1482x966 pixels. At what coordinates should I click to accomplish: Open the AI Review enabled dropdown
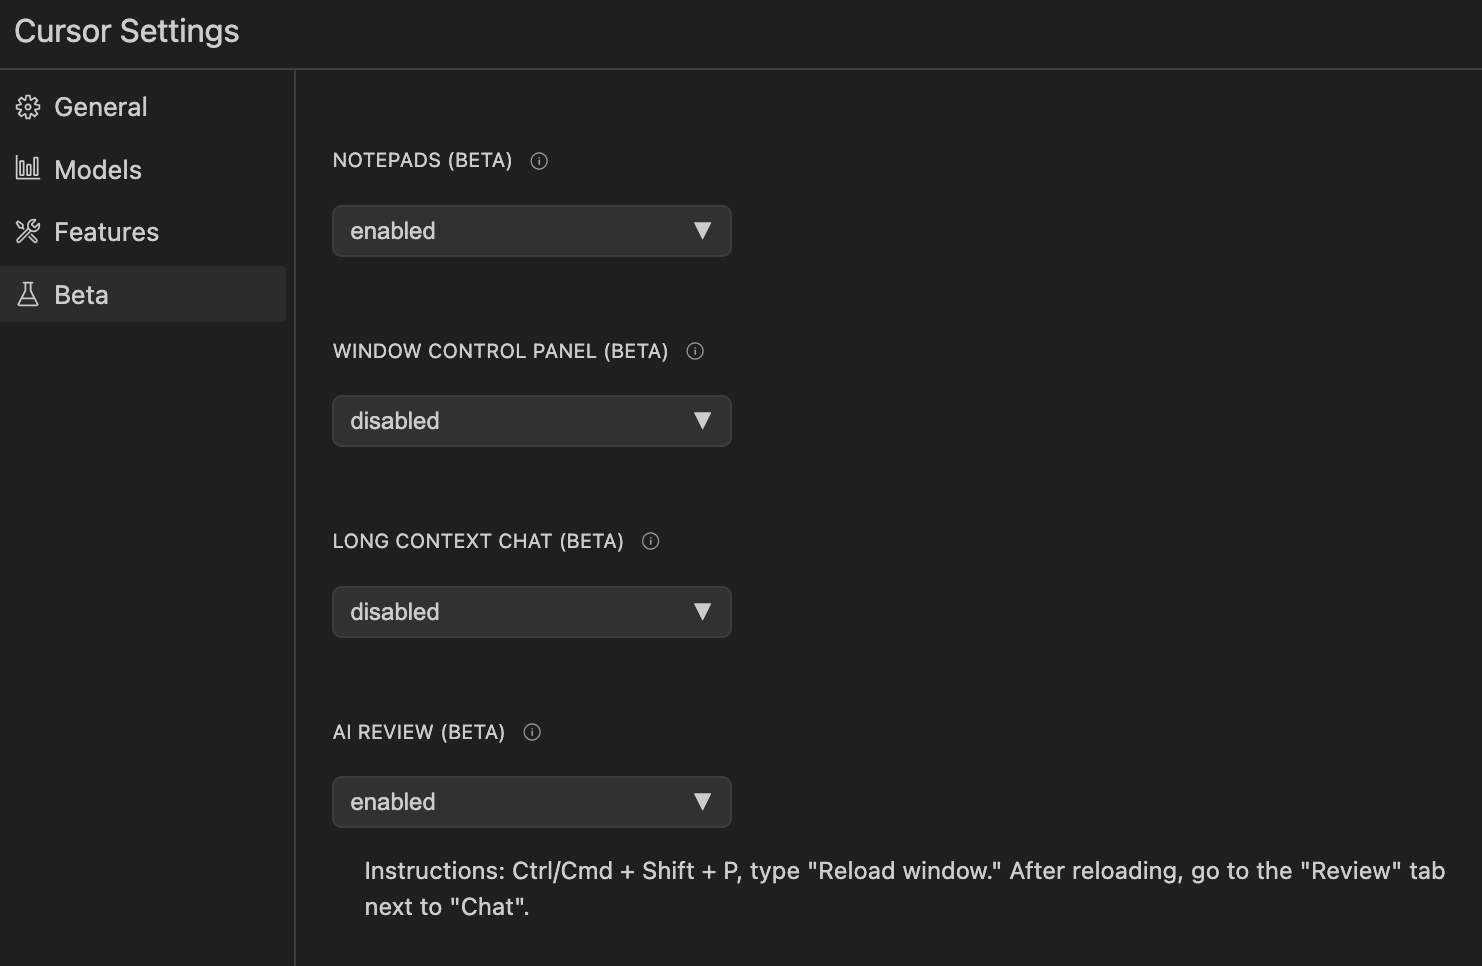tap(532, 802)
